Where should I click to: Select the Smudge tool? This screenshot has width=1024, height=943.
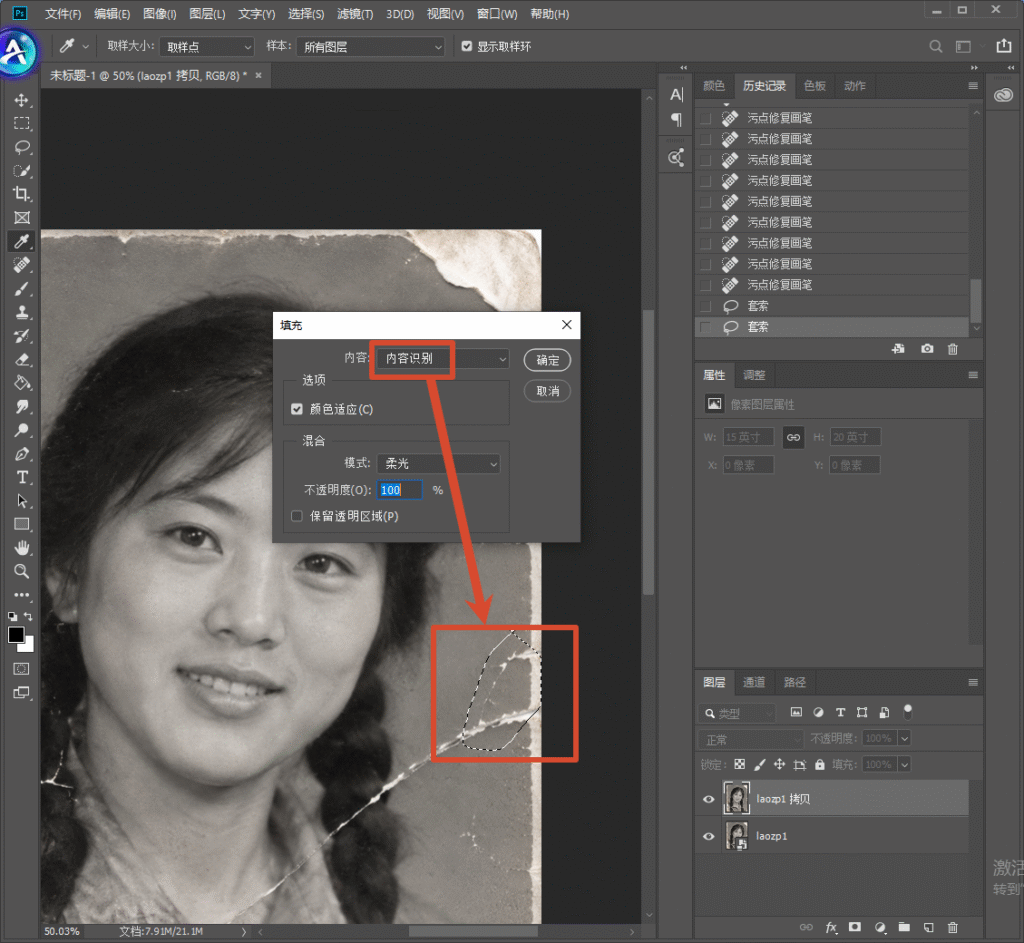[x=22, y=406]
